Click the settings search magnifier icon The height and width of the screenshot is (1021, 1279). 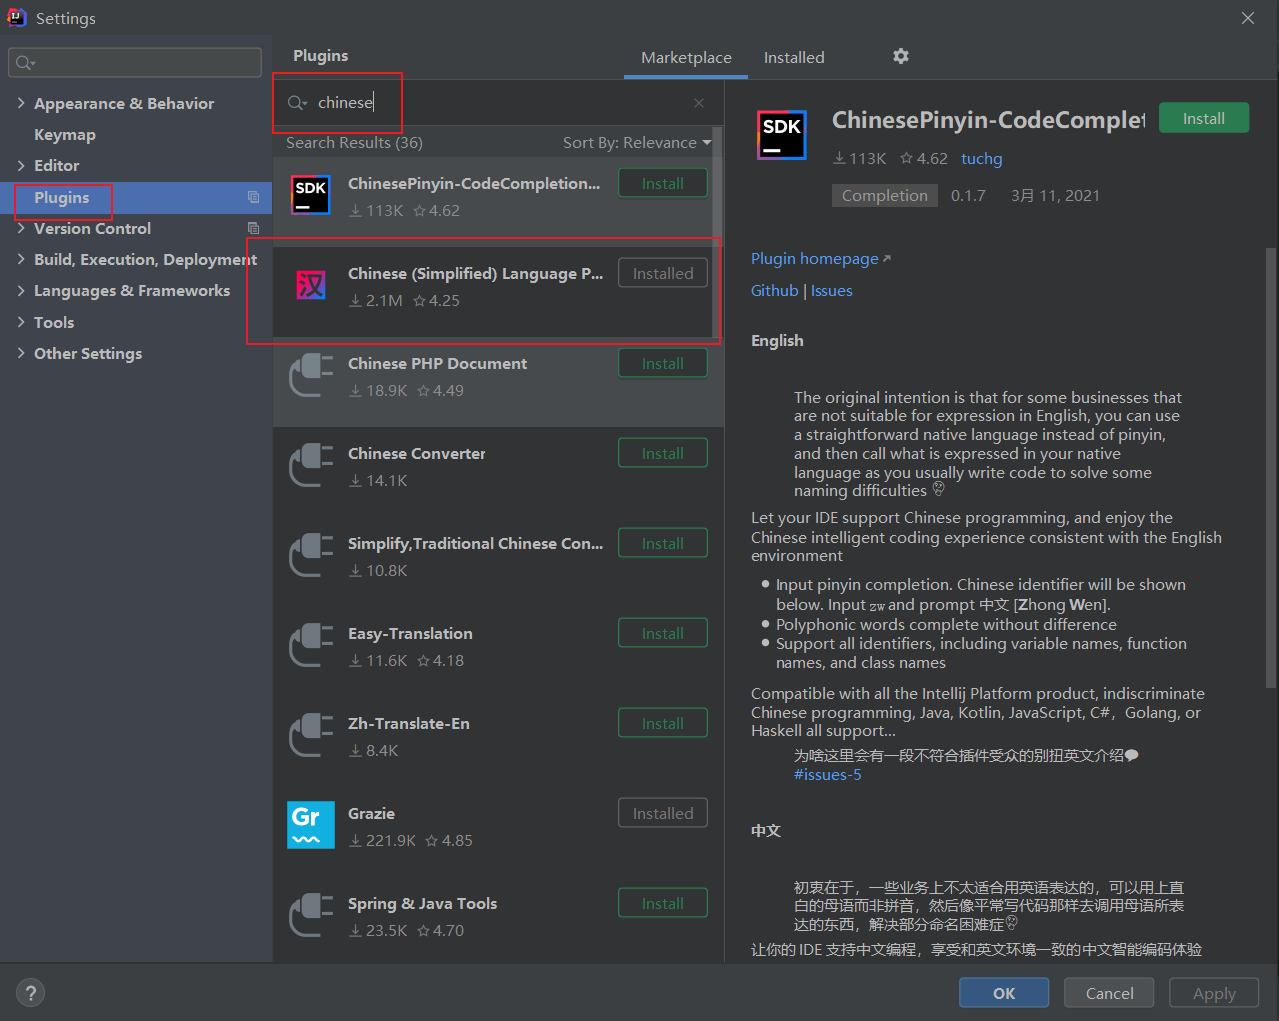pos(25,63)
